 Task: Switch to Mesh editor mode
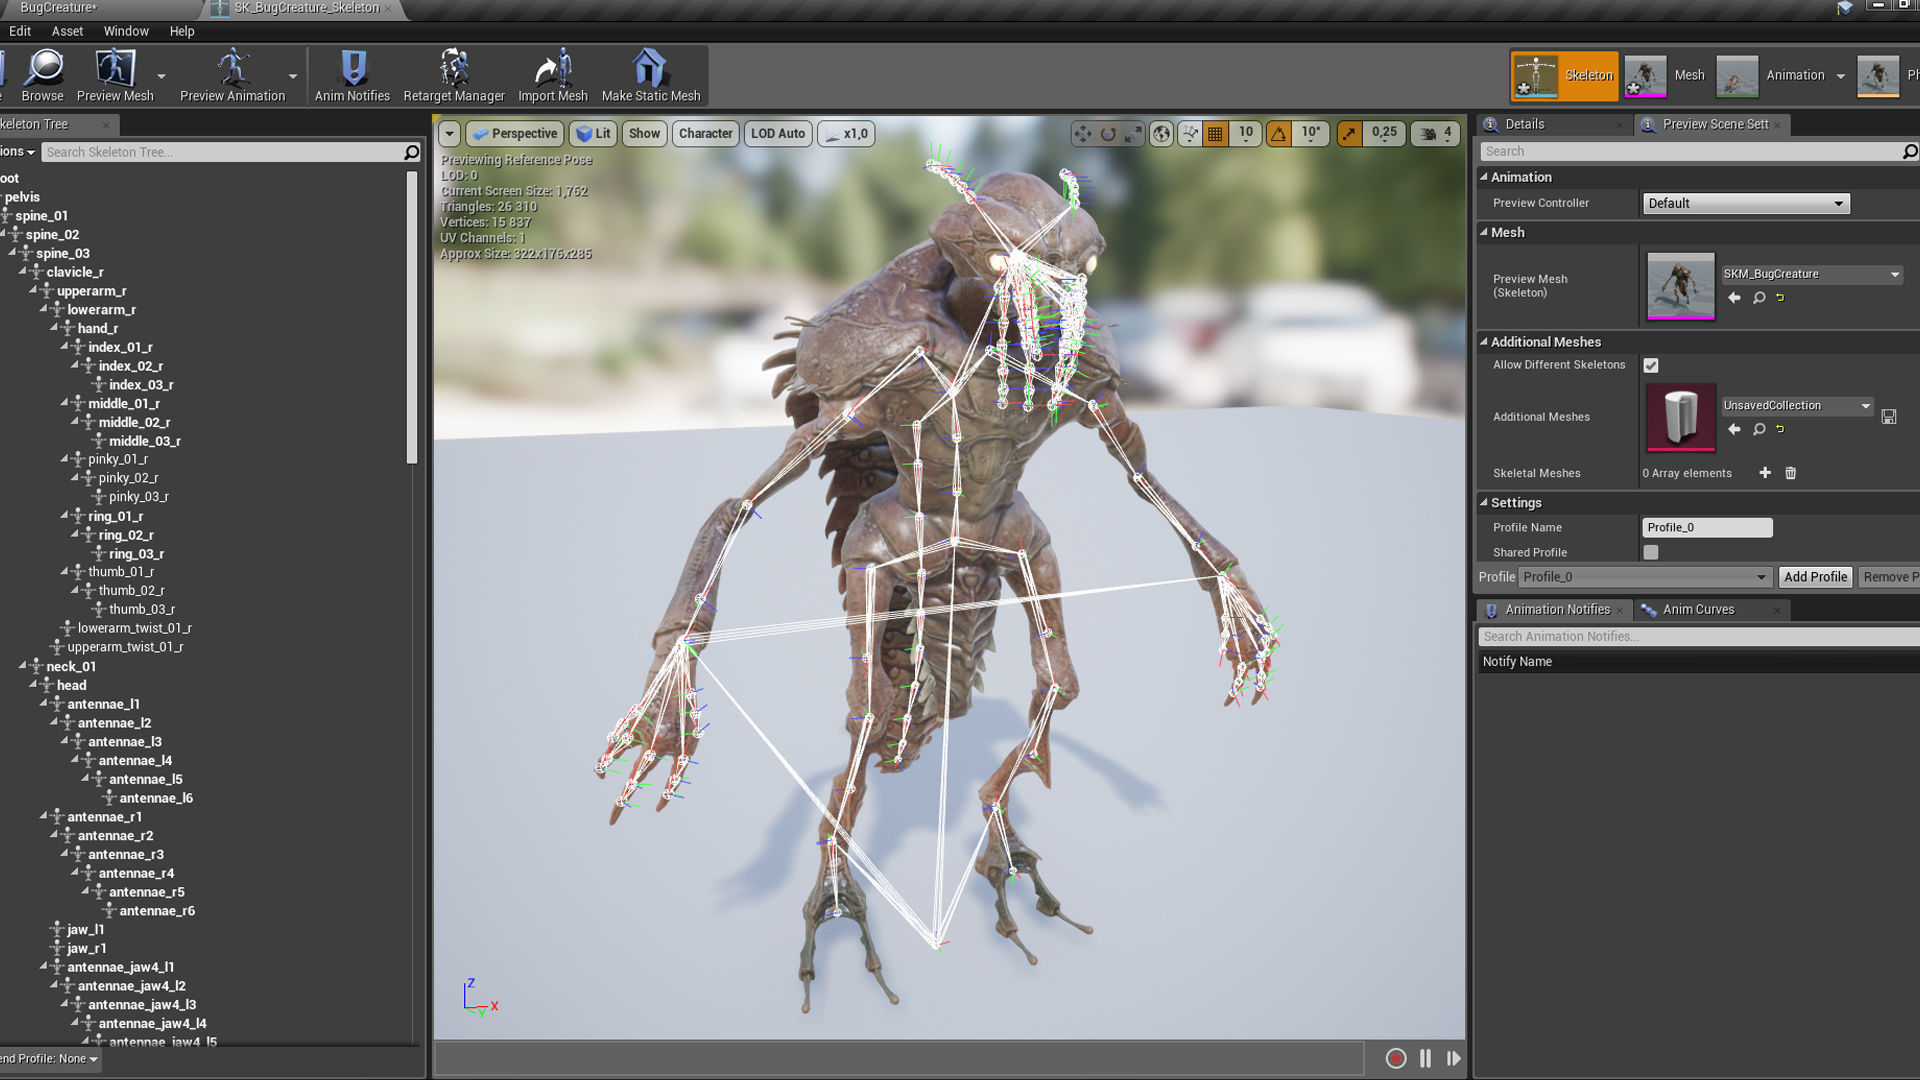(x=1665, y=76)
